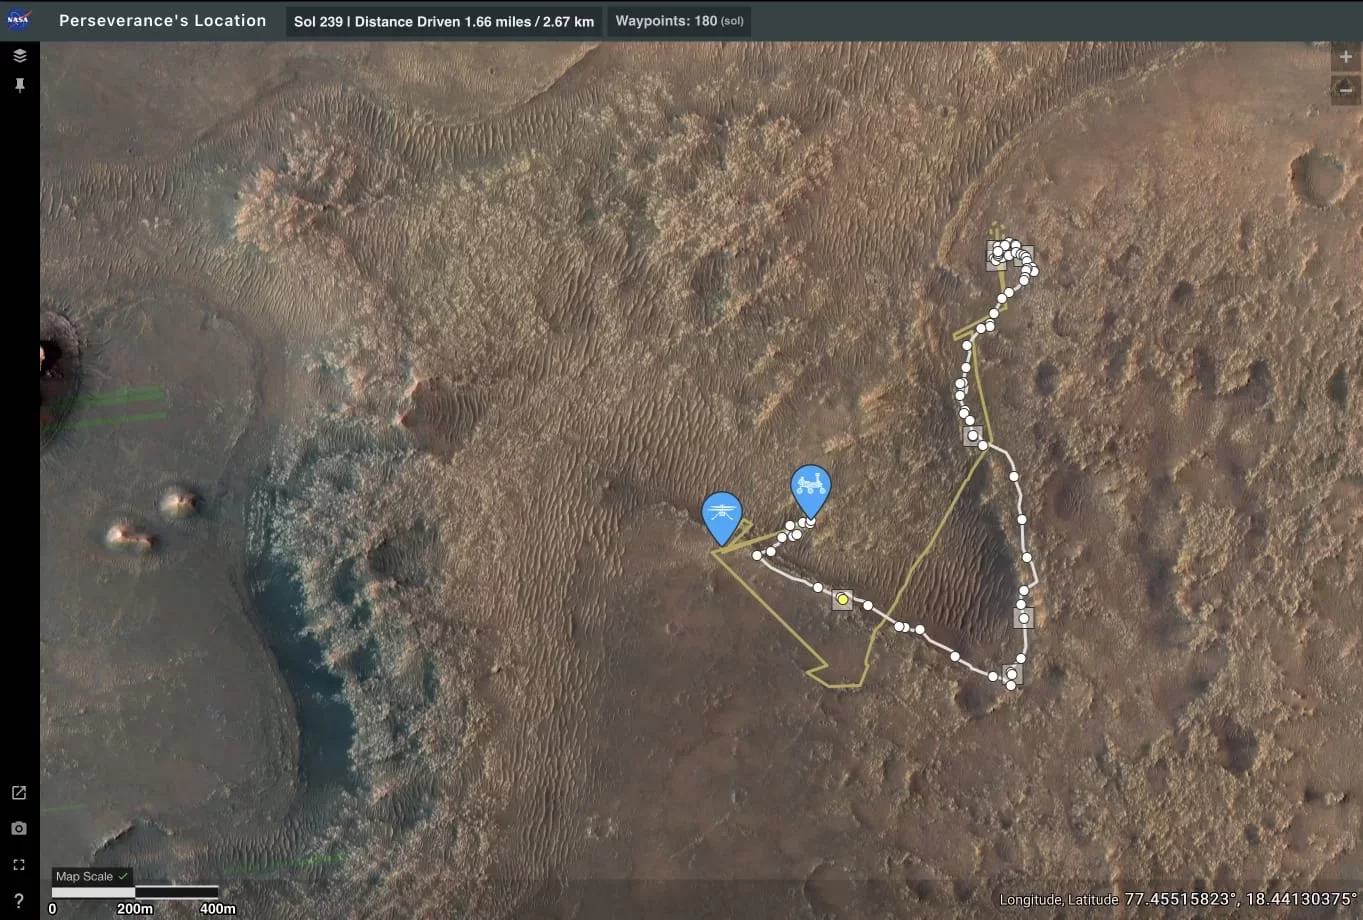Viewport: 1363px width, 920px height.
Task: Zoom out with the minus button
Action: (1345, 90)
